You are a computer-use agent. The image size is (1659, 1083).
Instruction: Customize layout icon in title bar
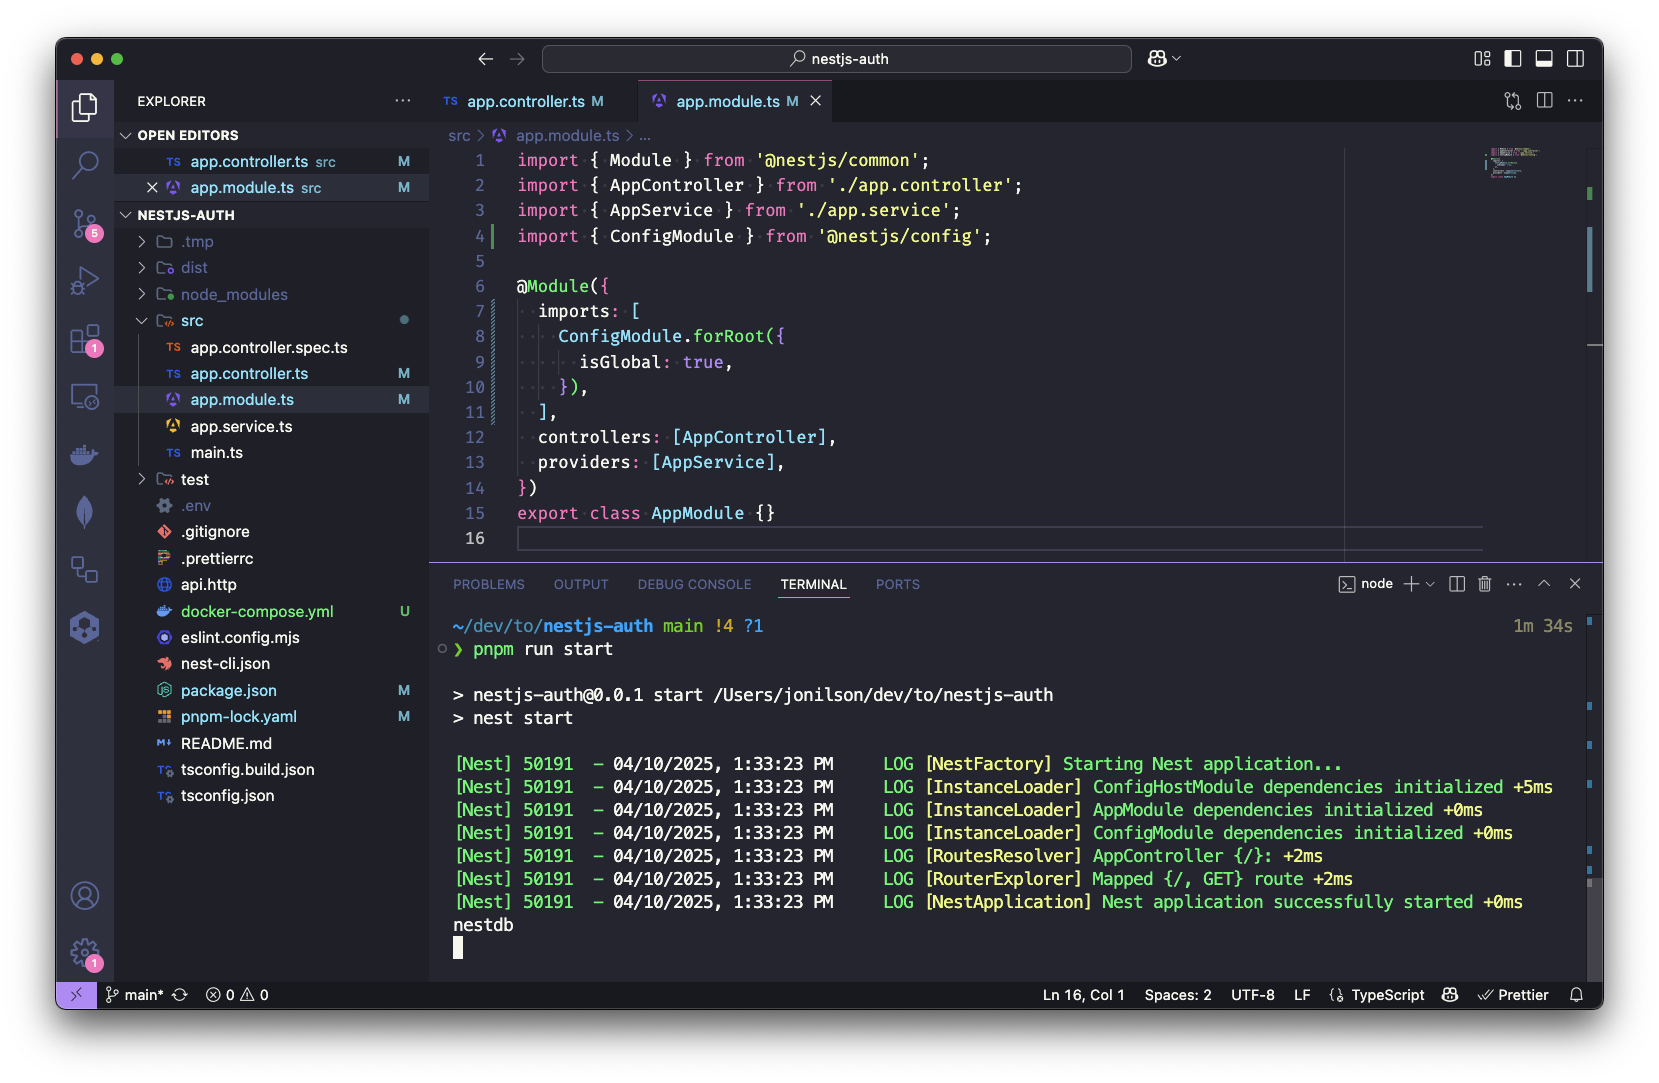point(1482,59)
